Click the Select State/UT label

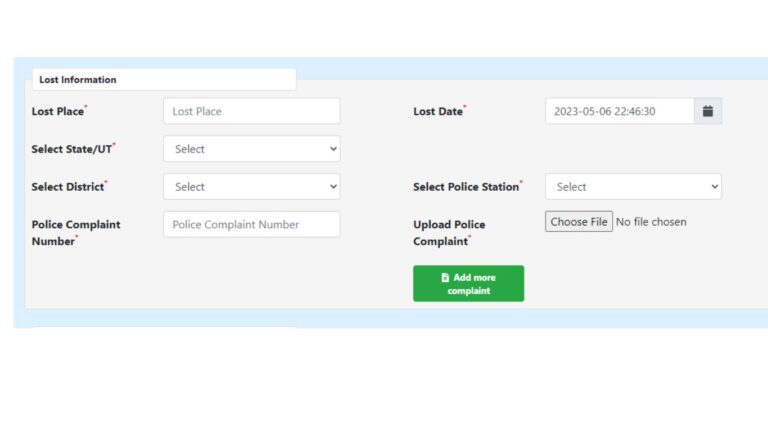[x=72, y=149]
